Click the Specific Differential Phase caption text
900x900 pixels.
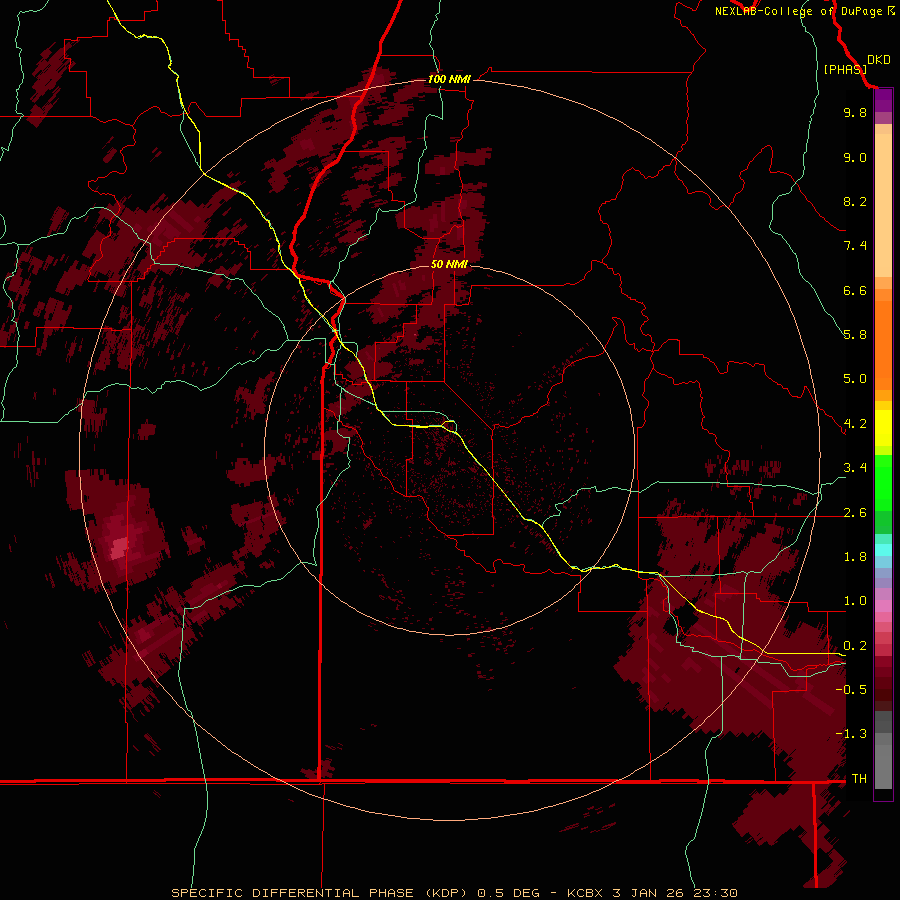pyautogui.click(x=454, y=893)
